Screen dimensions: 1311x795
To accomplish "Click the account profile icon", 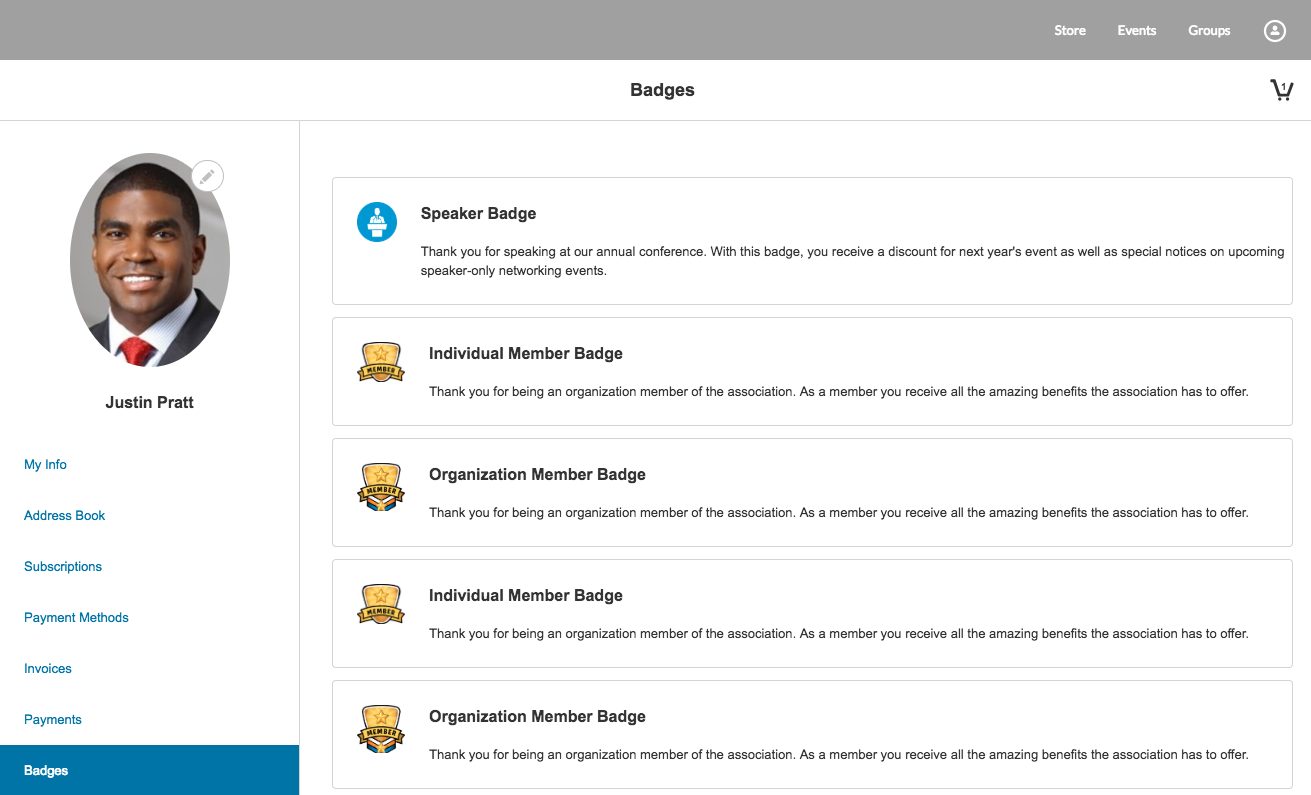I will pos(1274,30).
